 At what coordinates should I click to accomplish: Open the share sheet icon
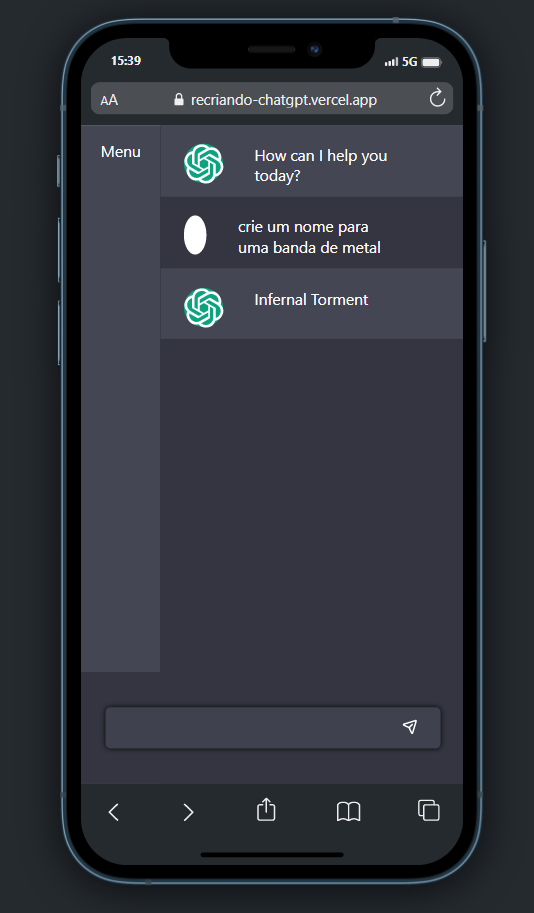266,809
